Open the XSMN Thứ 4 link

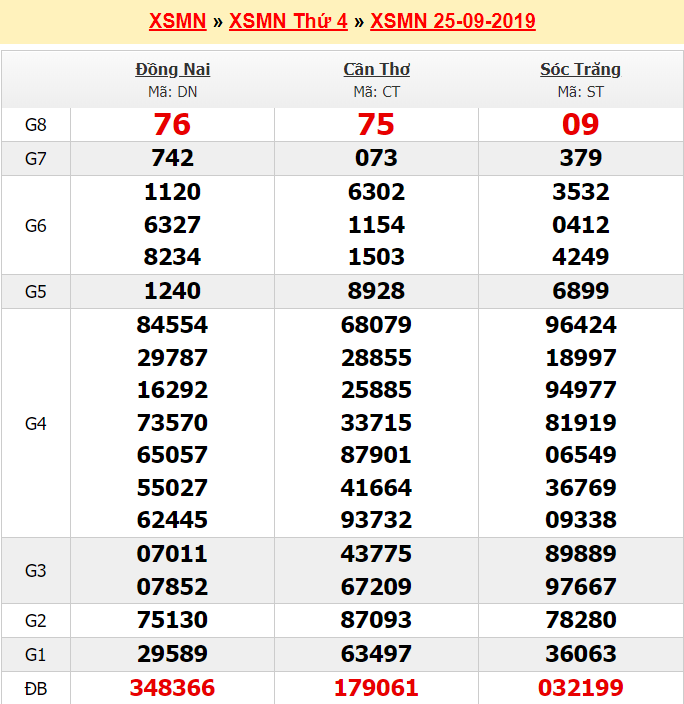pyautogui.click(x=288, y=21)
